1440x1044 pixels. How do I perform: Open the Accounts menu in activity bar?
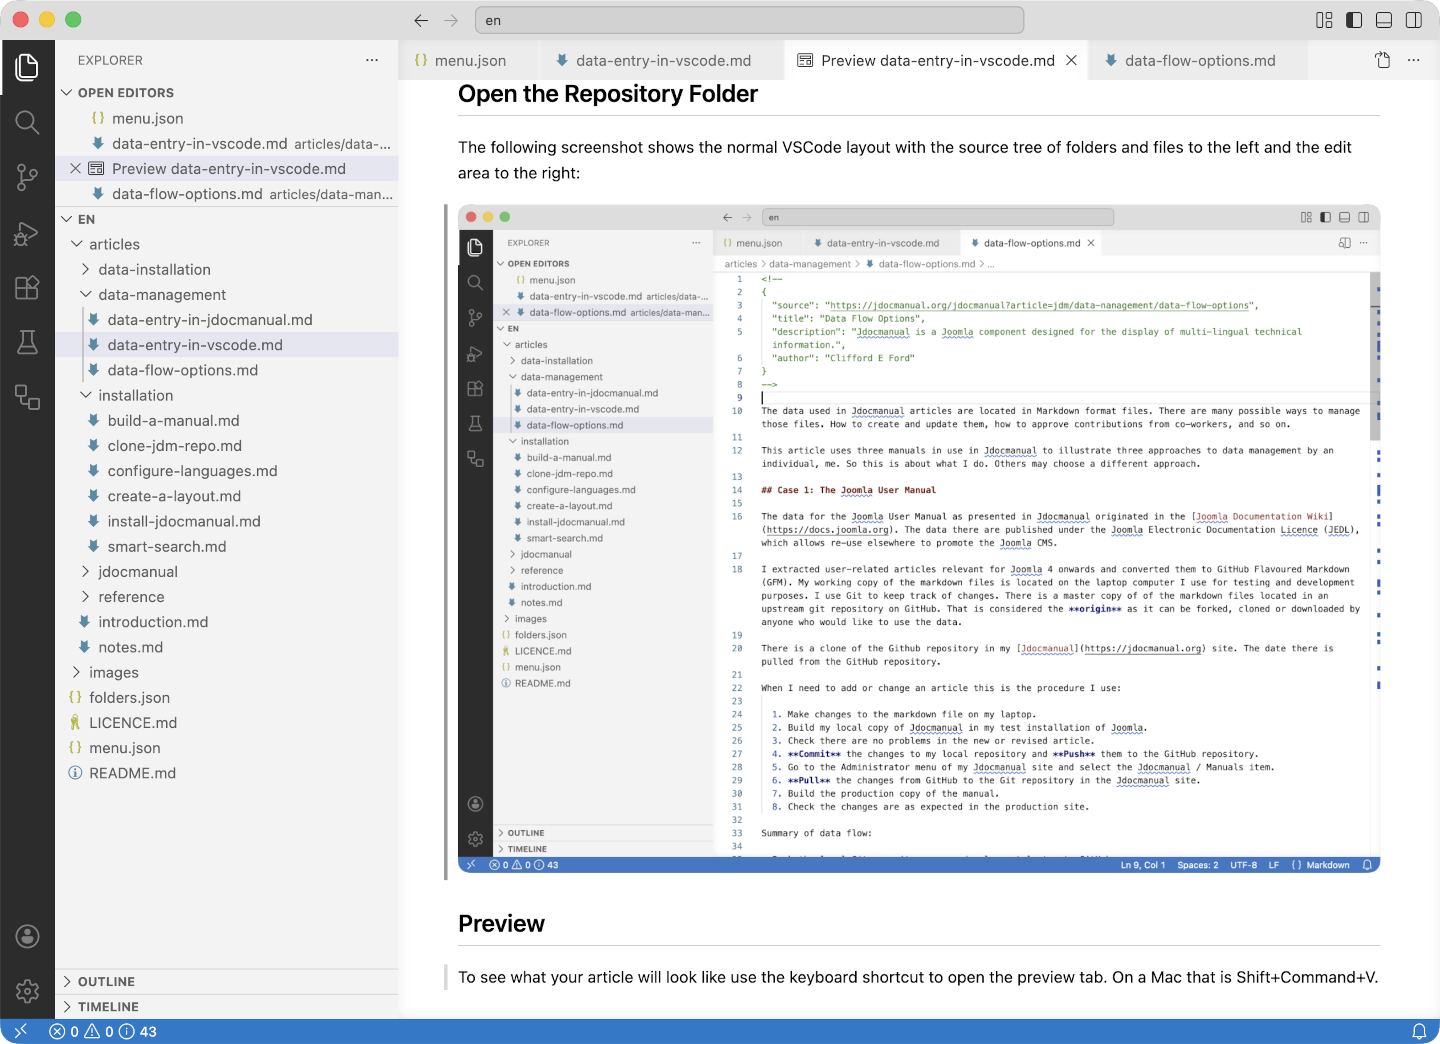27,936
